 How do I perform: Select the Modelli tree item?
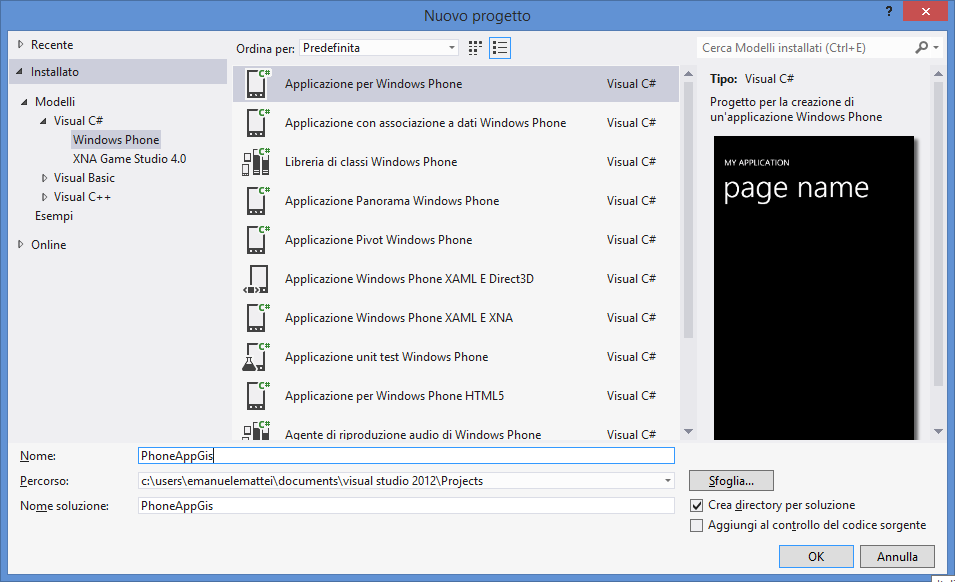(55, 102)
